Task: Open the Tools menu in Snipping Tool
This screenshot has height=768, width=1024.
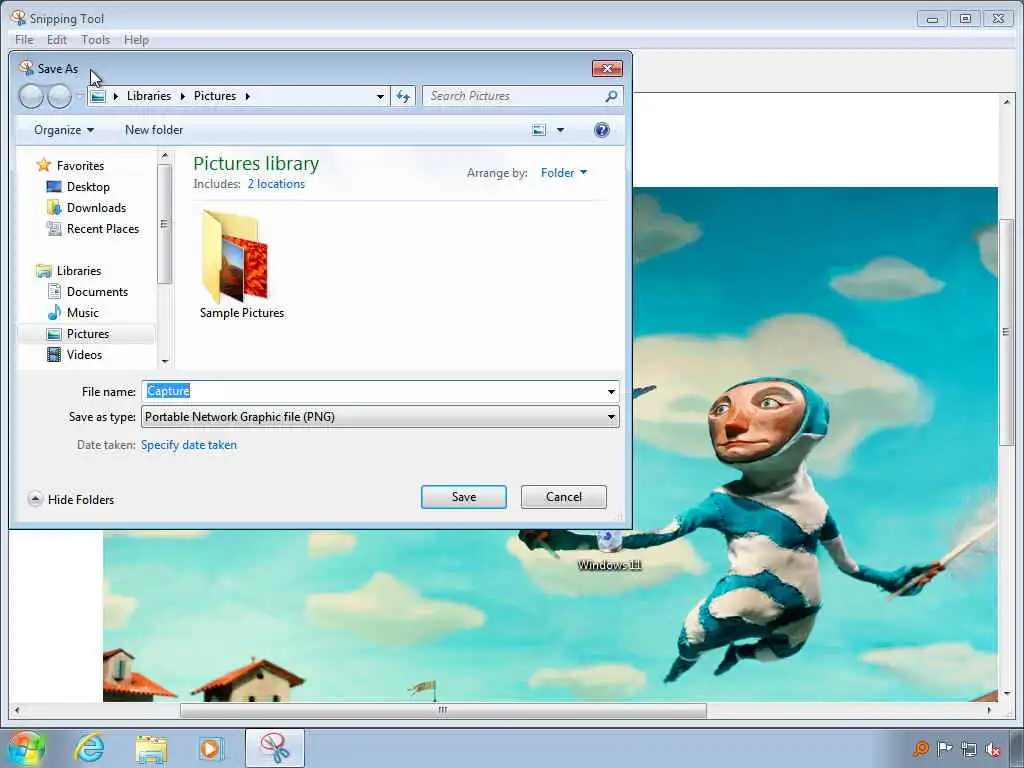Action: [x=95, y=40]
